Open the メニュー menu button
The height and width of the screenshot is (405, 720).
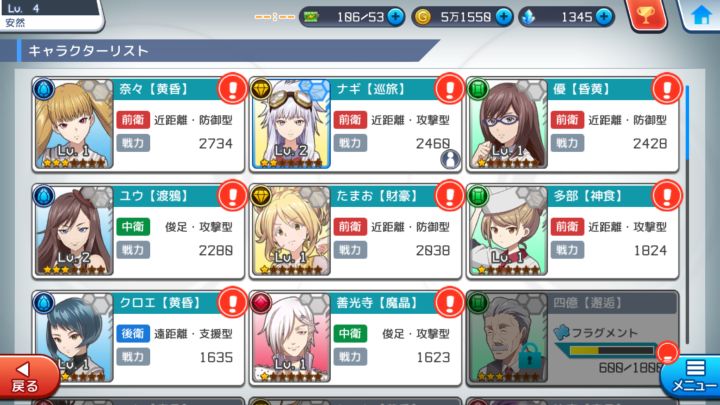coord(692,377)
